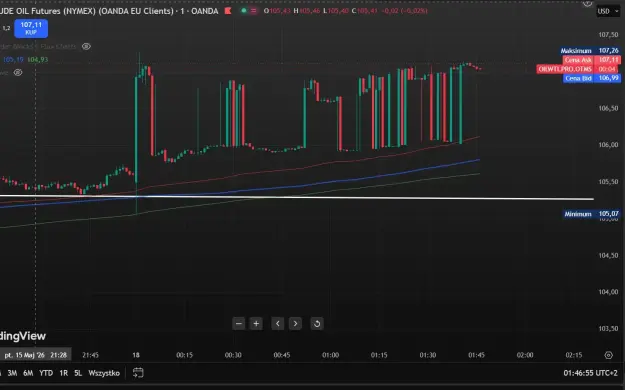Click the Cena Ask 107,11 price label

(592, 60)
